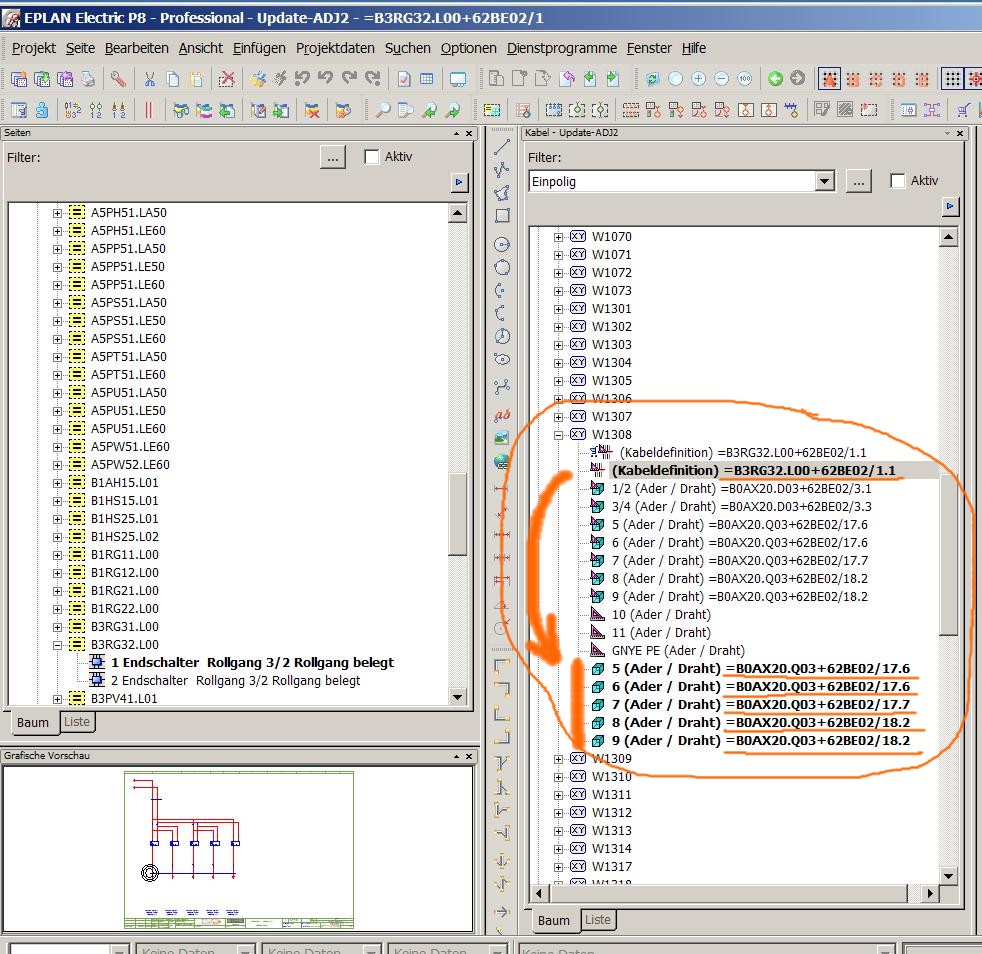This screenshot has width=982, height=954.
Task: Click the copy icon in toolbar
Action: click(173, 79)
